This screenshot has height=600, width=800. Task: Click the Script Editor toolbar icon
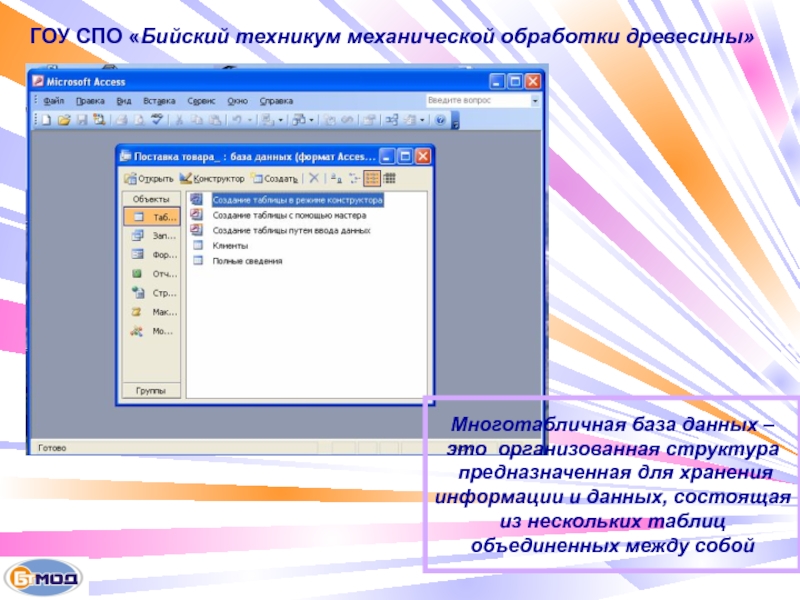pyautogui.click(x=347, y=120)
